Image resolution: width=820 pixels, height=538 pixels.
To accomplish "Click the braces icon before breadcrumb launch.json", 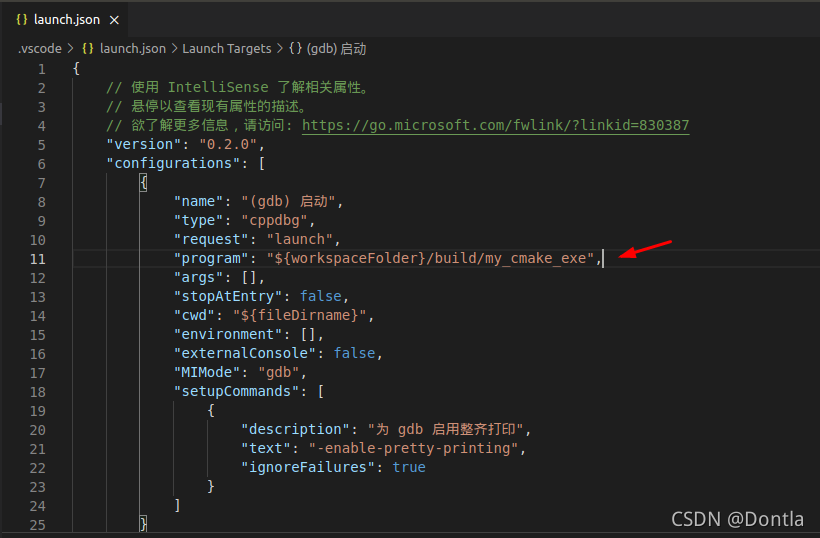I will click(88, 49).
